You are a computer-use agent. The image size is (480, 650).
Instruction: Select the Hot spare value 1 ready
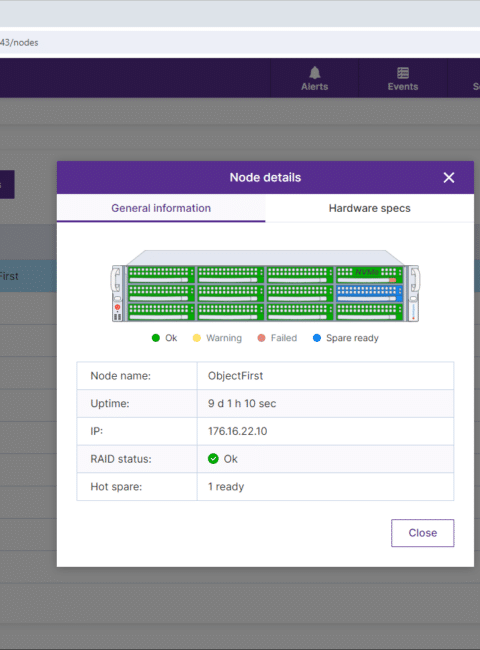(x=226, y=487)
